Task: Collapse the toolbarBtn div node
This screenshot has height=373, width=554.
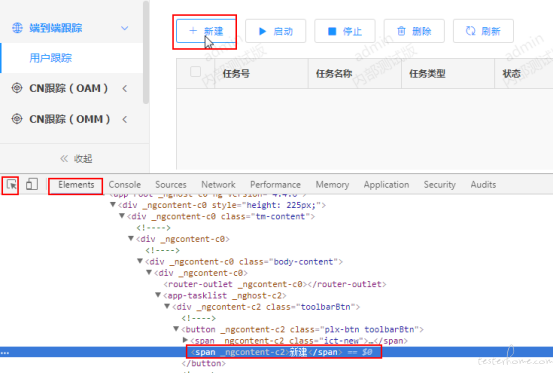Action: tap(167, 306)
